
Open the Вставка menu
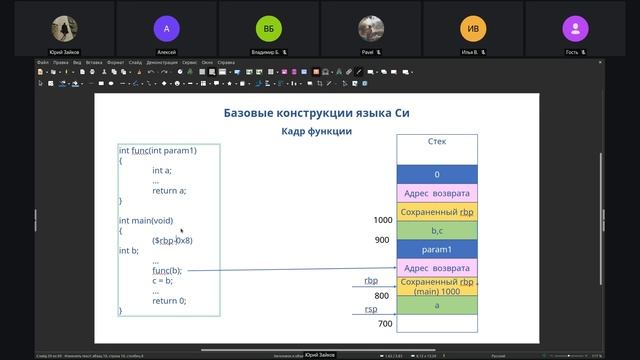tap(94, 62)
